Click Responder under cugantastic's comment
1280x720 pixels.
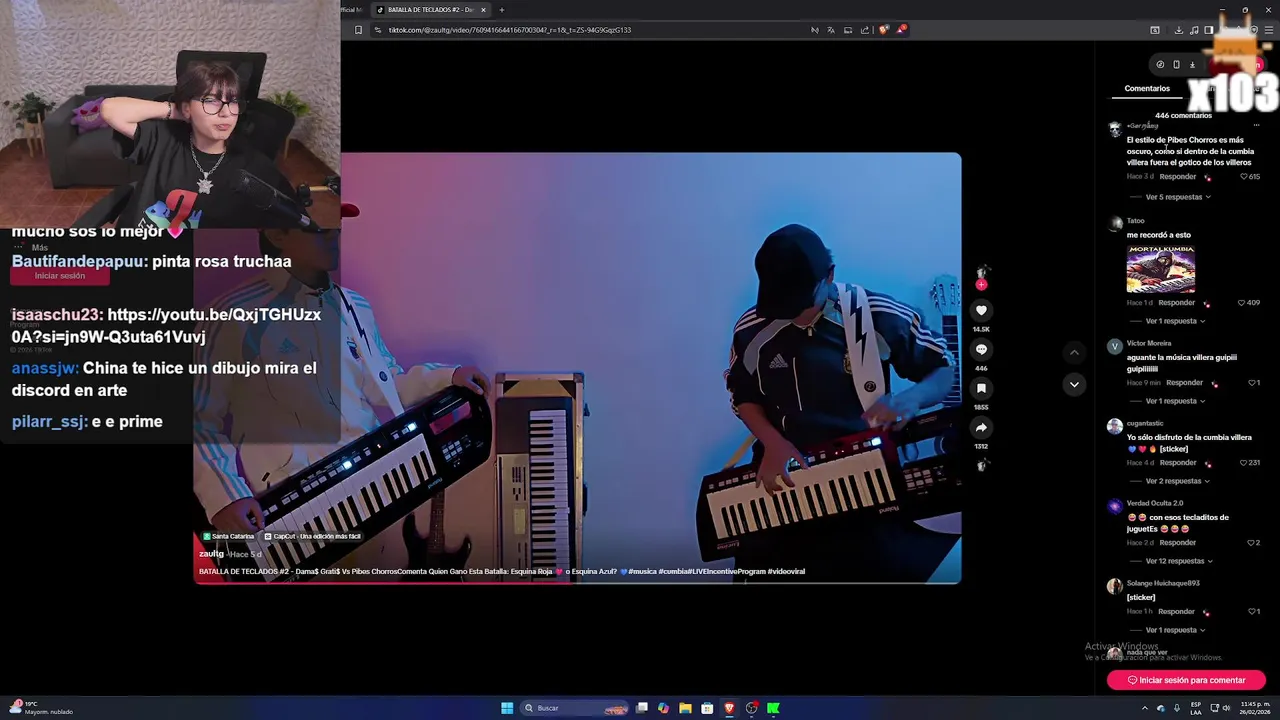tap(1178, 463)
